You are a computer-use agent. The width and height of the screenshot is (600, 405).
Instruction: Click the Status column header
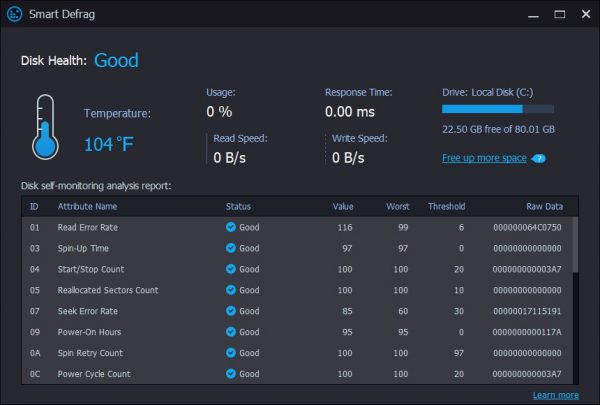(238, 207)
